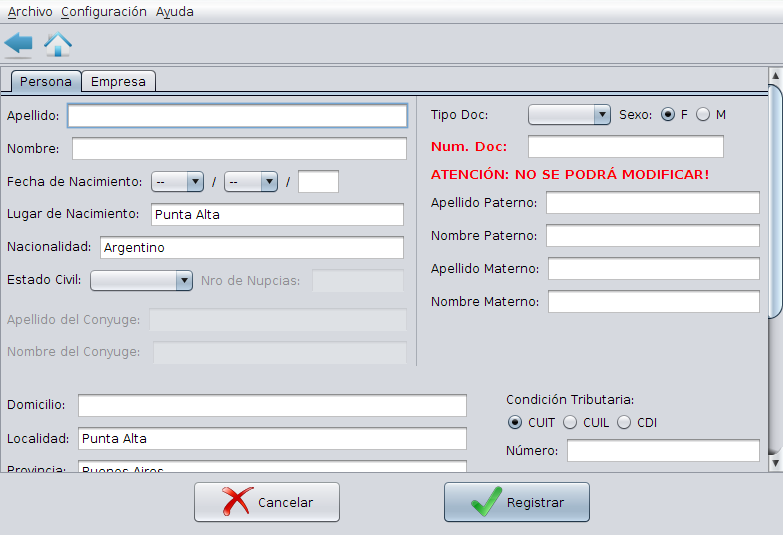This screenshot has height=535, width=783.
Task: Go to home via house icon
Action: [58, 44]
